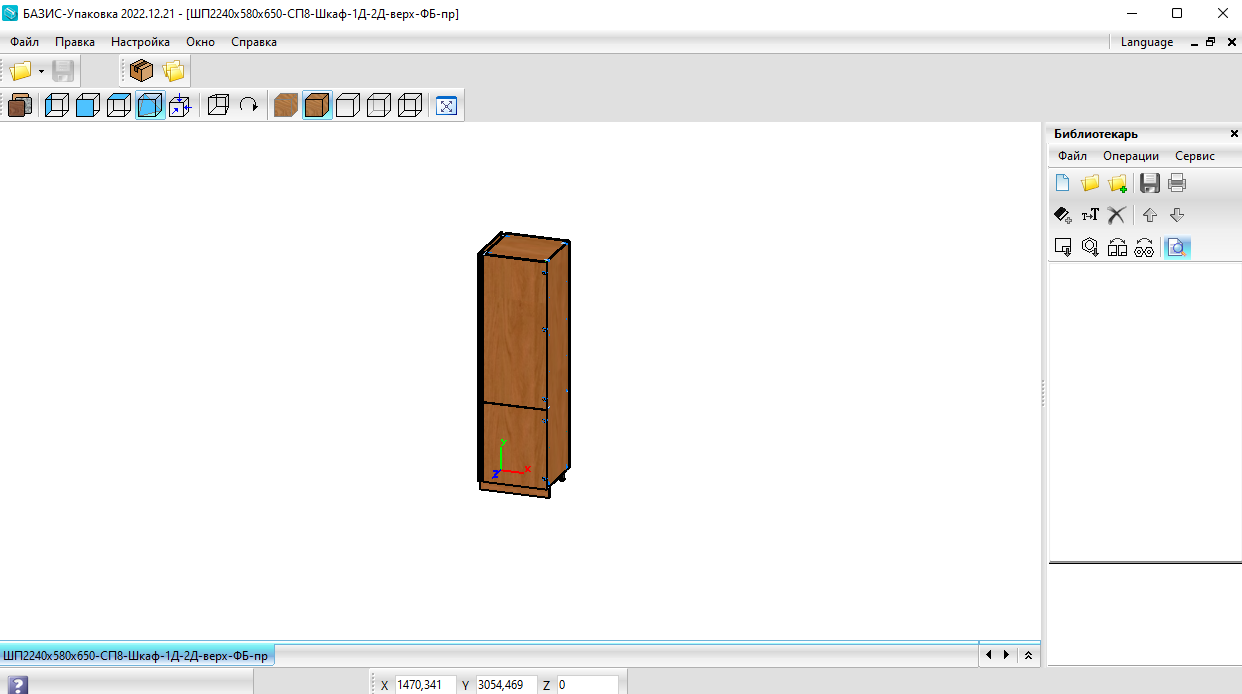
Task: Click the add folder icon with green plus
Action: coord(1117,183)
